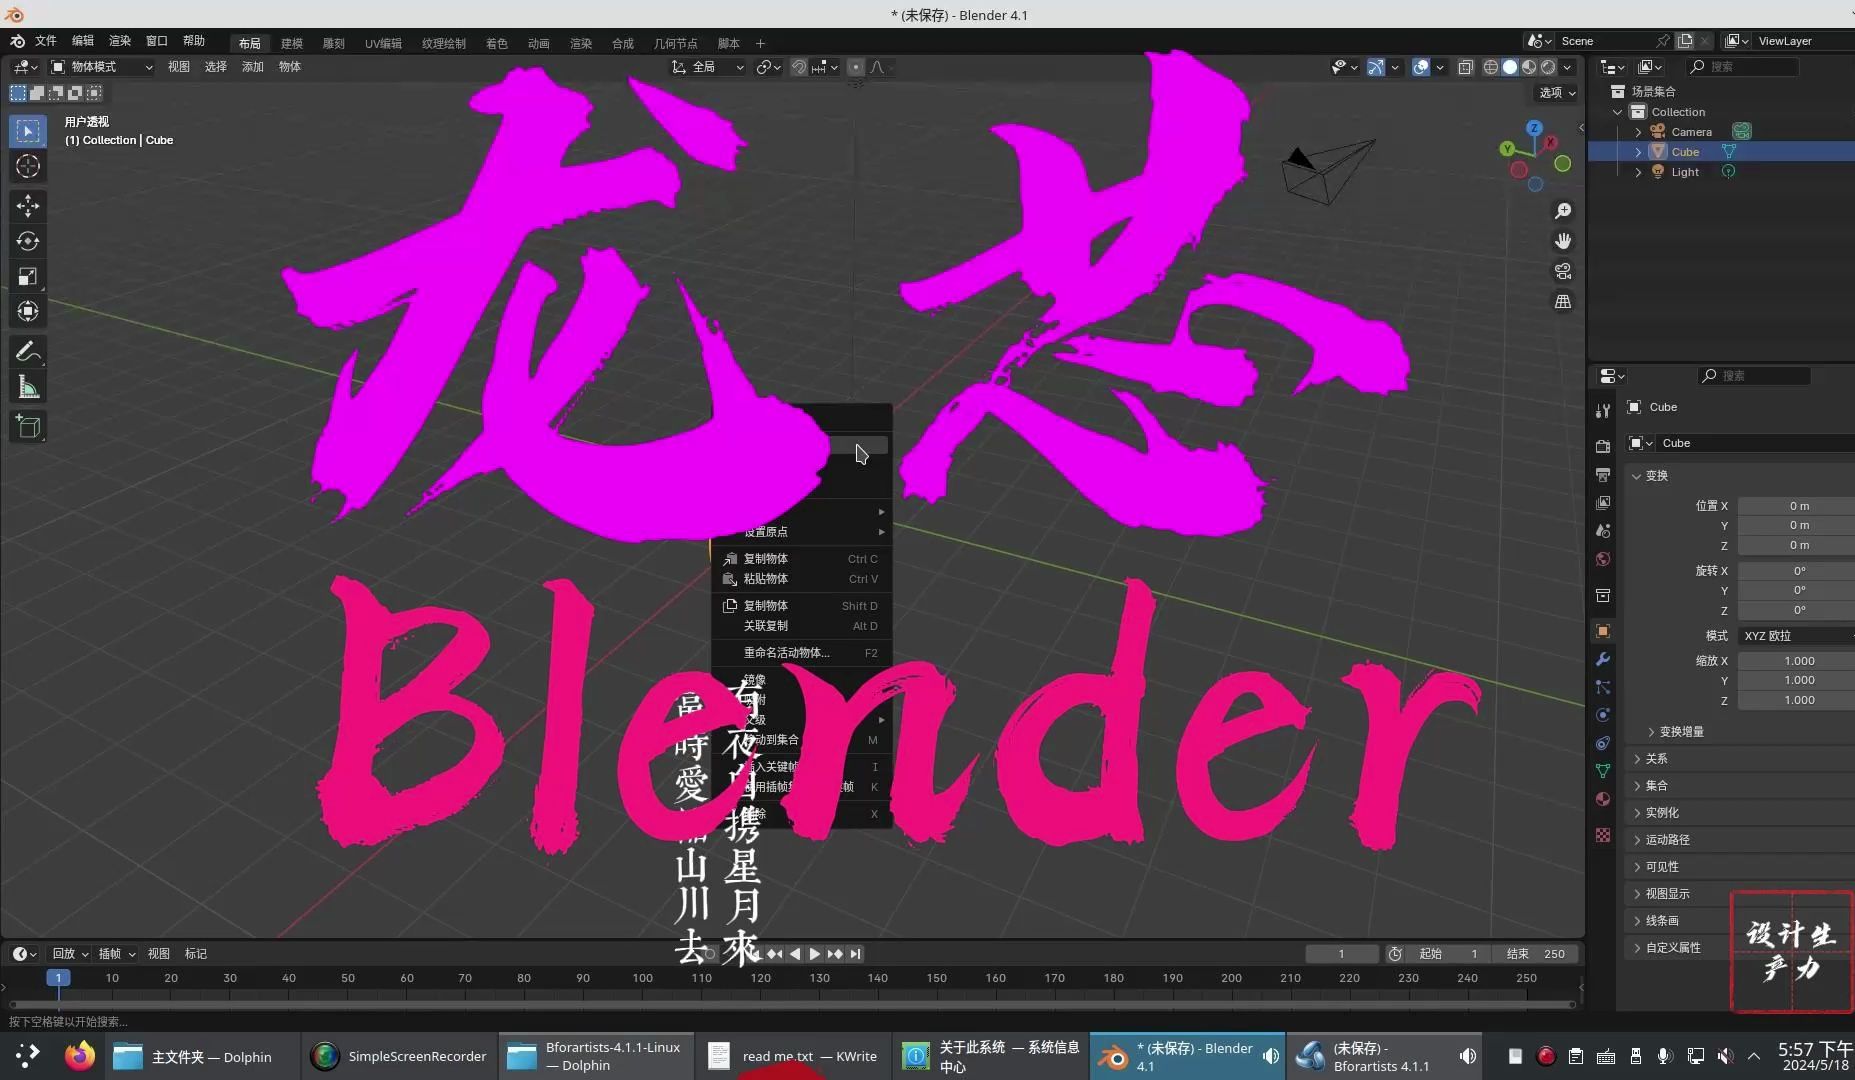The width and height of the screenshot is (1855, 1080).
Task: Activate the Rotate tool
Action: (28, 241)
